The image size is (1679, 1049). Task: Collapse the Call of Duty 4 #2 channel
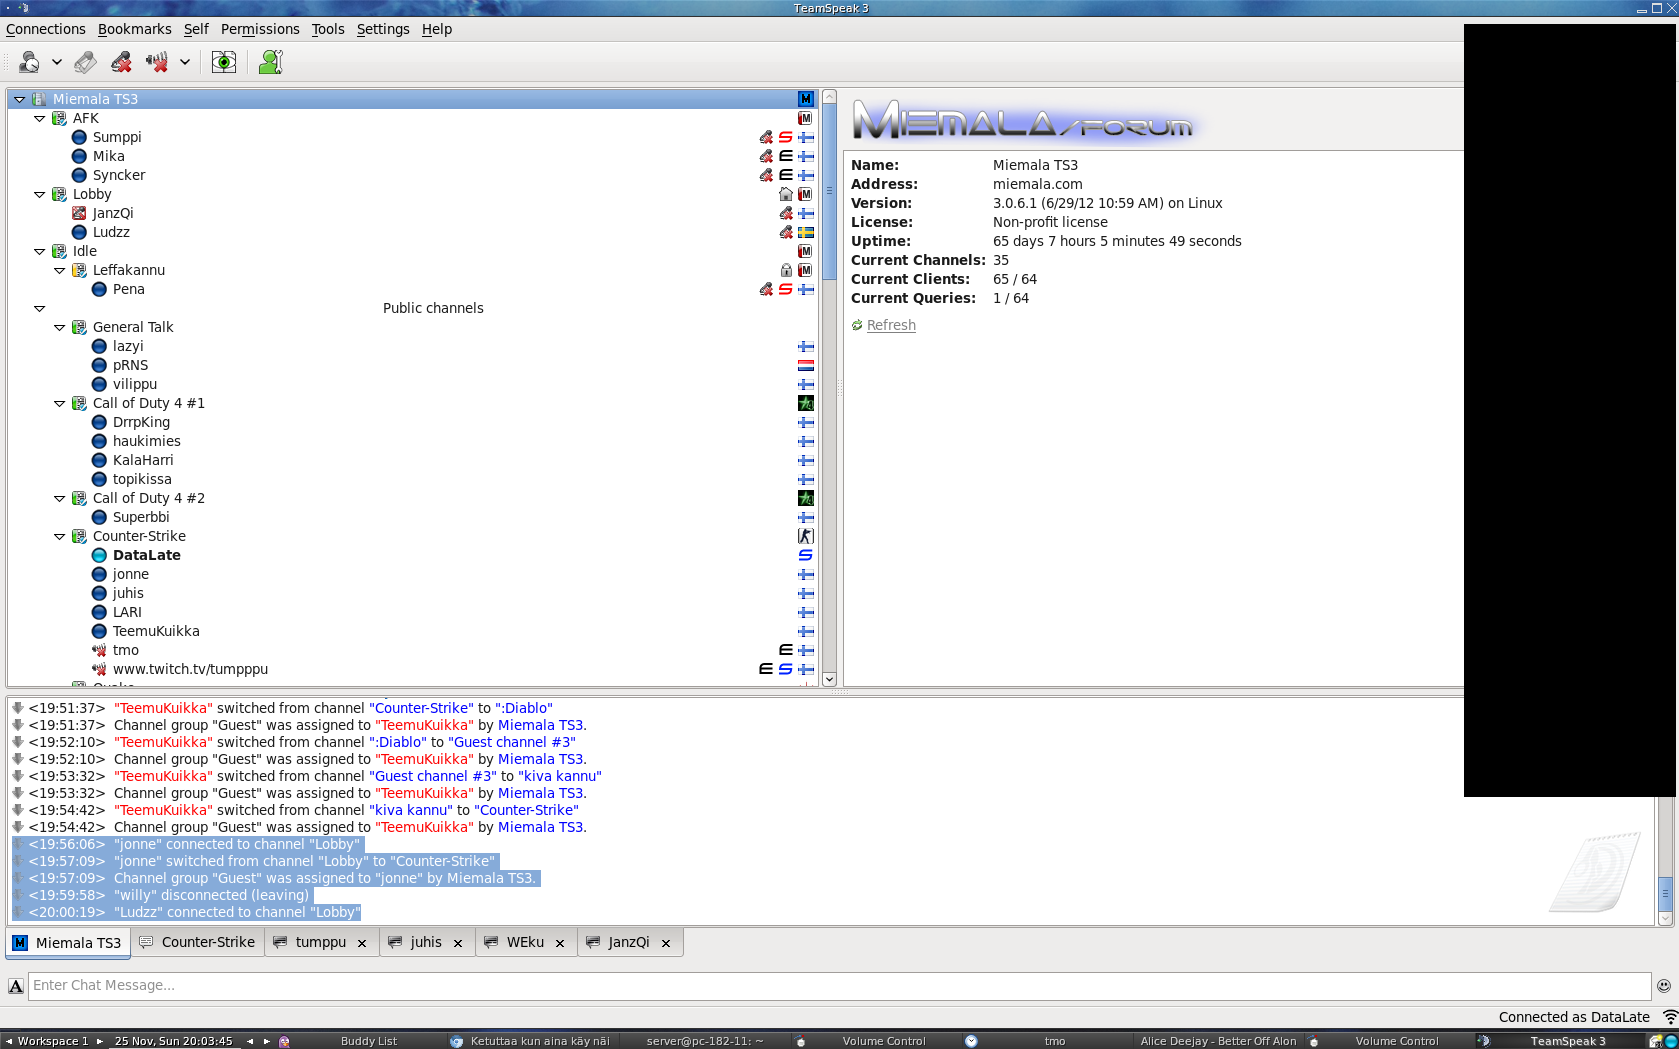click(x=59, y=498)
